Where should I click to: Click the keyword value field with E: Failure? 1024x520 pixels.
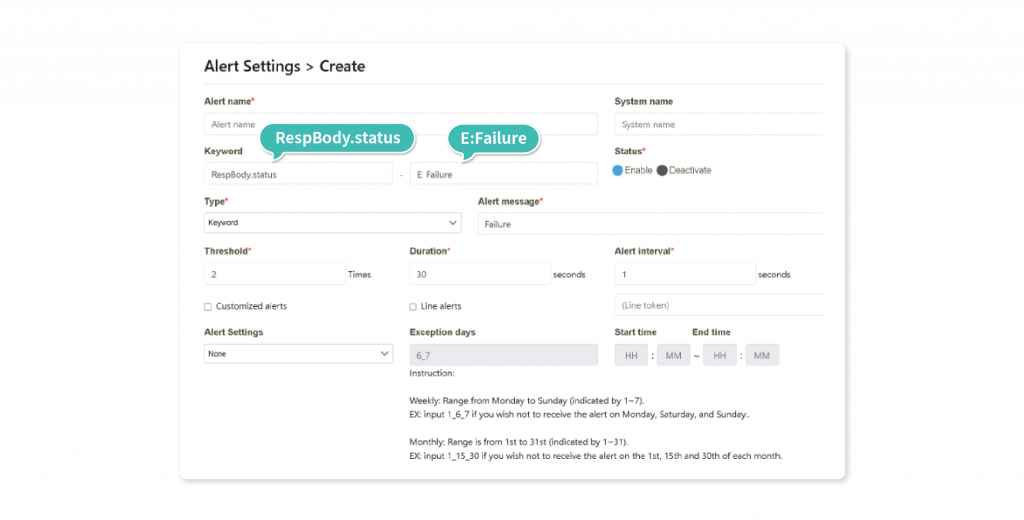[x=503, y=174]
